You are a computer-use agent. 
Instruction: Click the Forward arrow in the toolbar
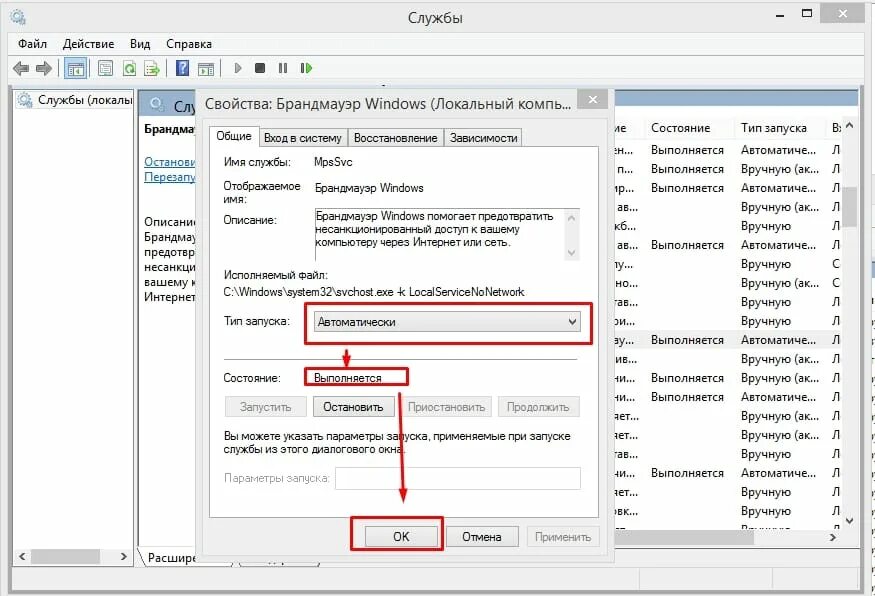click(x=44, y=68)
